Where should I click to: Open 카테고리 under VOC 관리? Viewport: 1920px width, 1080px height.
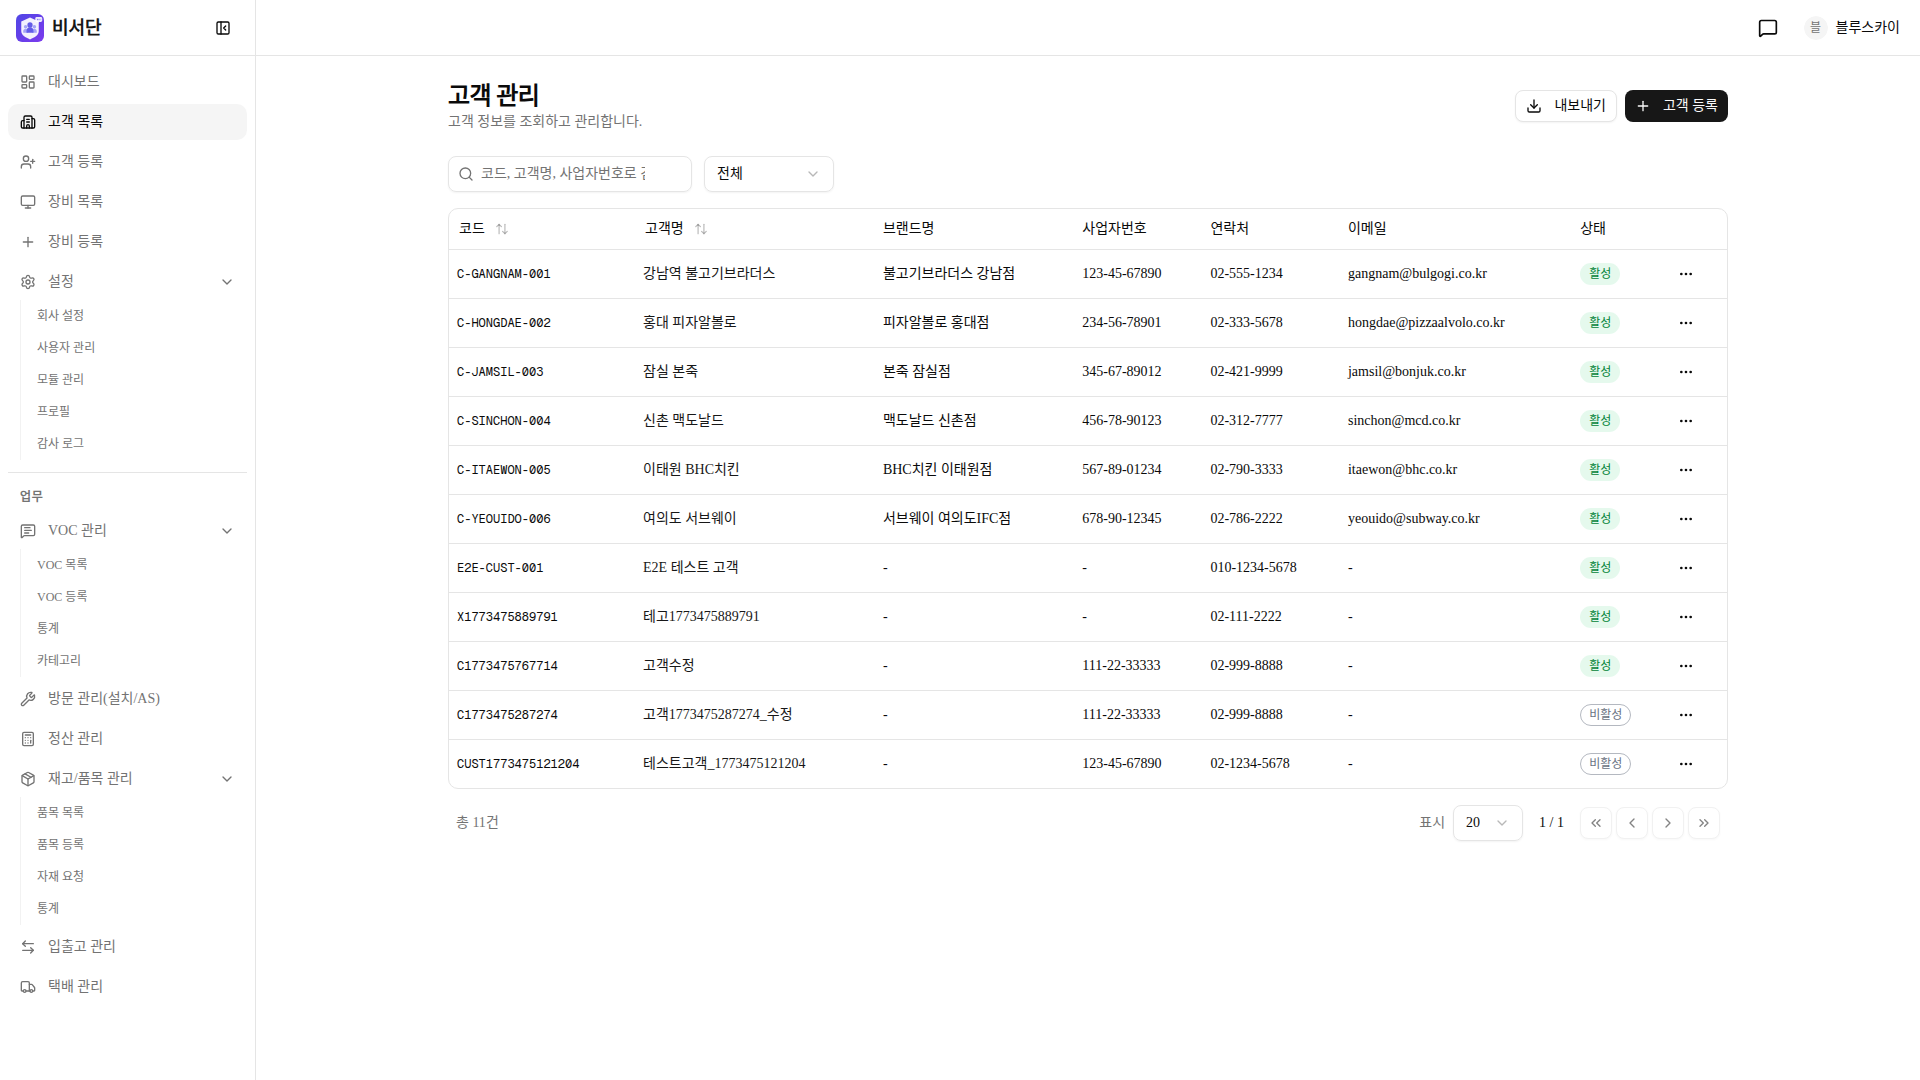point(59,661)
